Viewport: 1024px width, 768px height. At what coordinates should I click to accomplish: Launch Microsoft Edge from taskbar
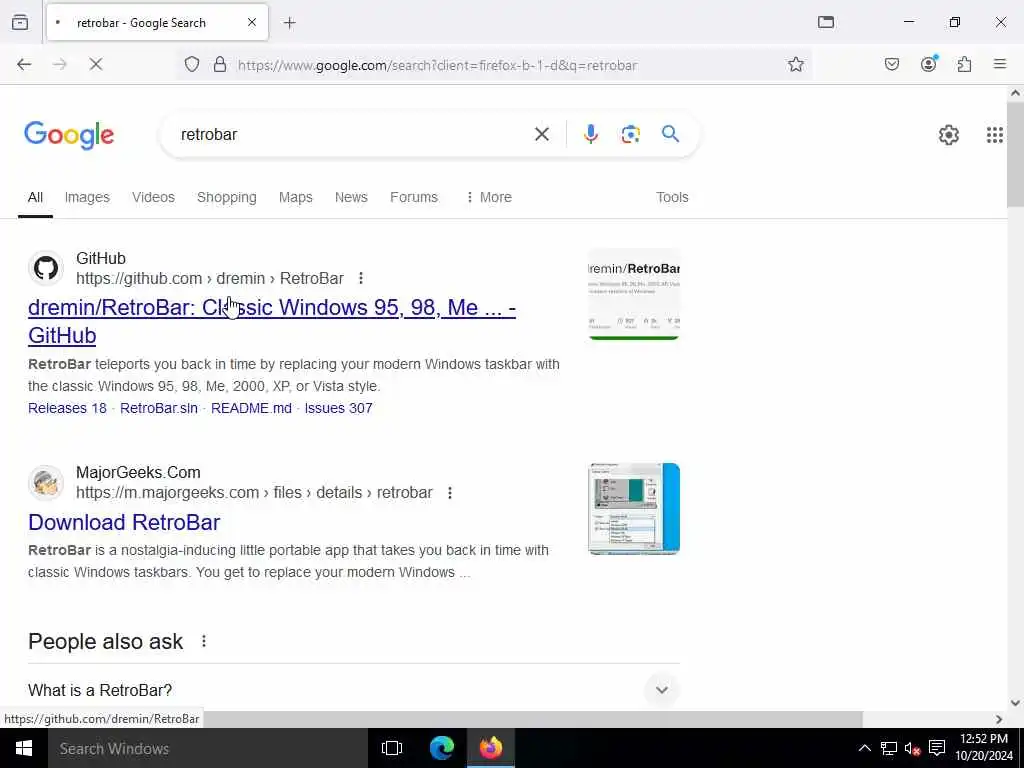point(441,748)
